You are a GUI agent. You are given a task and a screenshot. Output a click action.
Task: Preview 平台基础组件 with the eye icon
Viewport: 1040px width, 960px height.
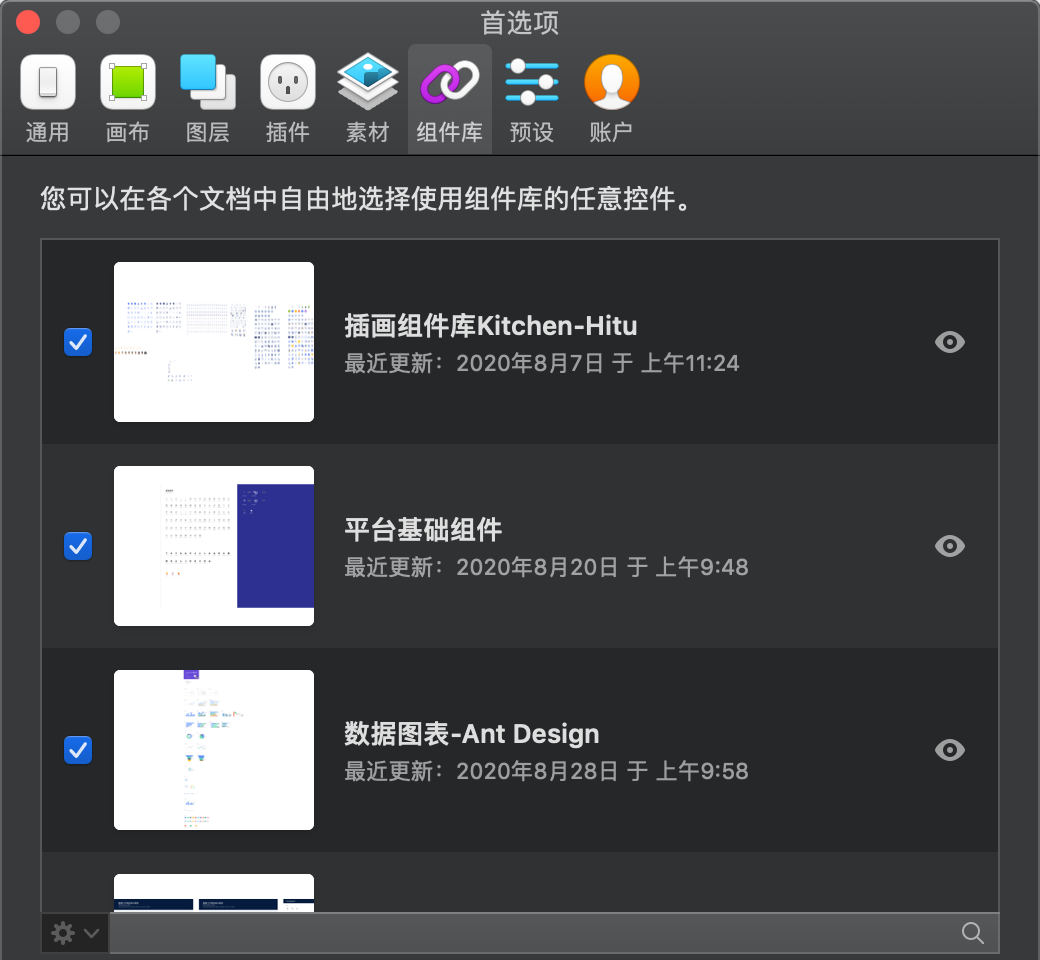click(x=950, y=546)
